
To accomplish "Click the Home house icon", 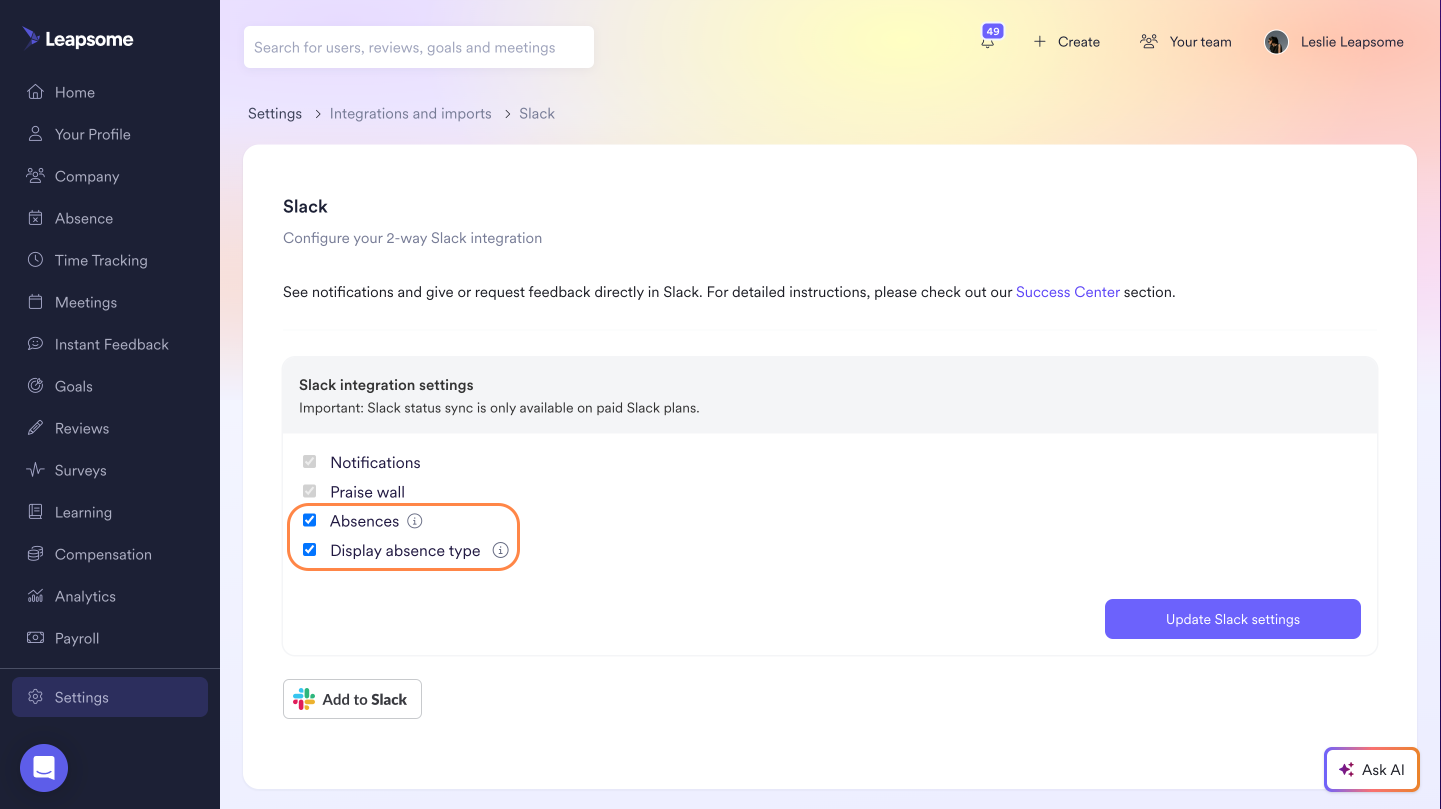I will pyautogui.click(x=36, y=92).
